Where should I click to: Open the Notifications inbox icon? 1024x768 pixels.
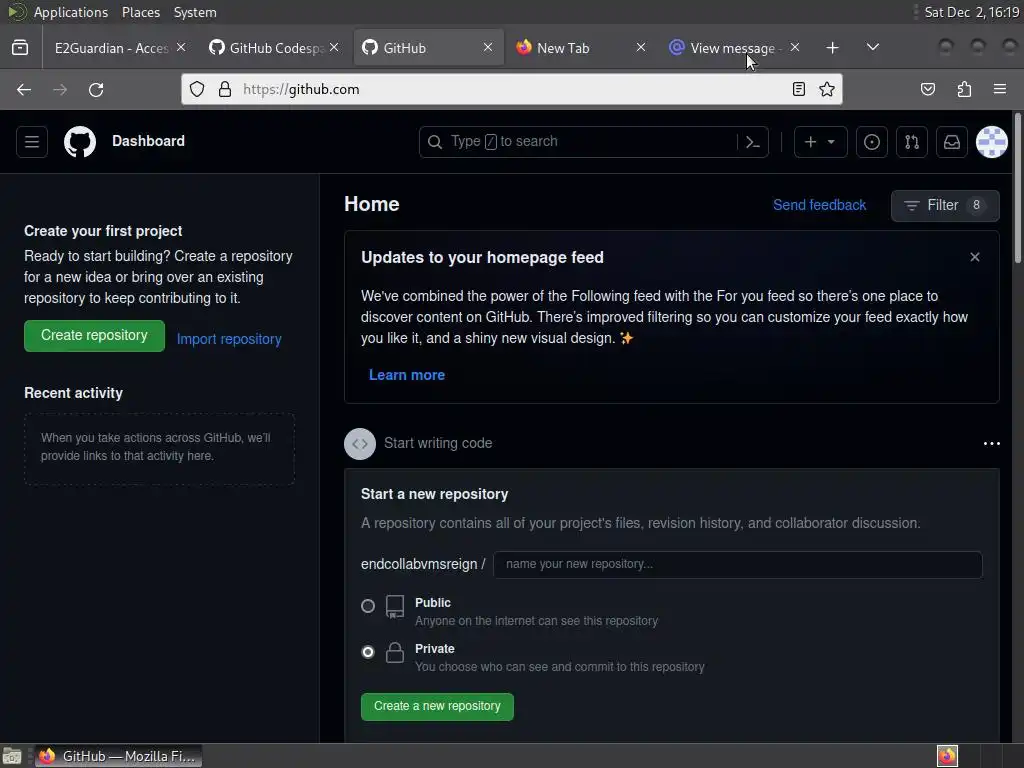point(952,142)
